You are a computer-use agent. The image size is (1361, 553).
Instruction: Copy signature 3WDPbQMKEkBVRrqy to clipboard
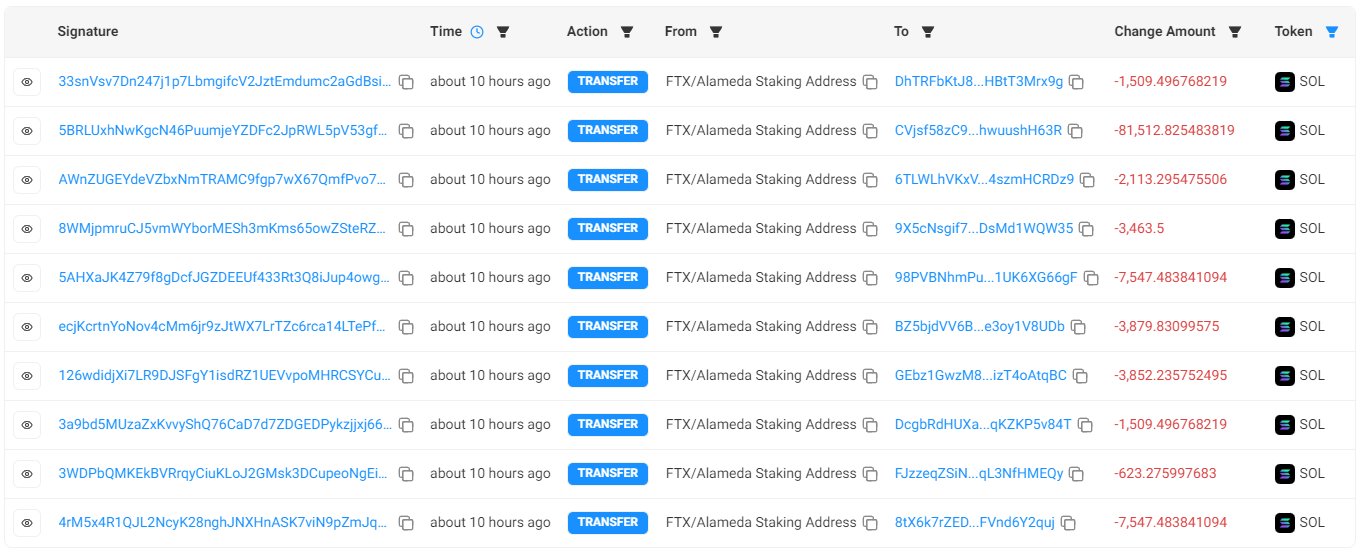tap(406, 474)
